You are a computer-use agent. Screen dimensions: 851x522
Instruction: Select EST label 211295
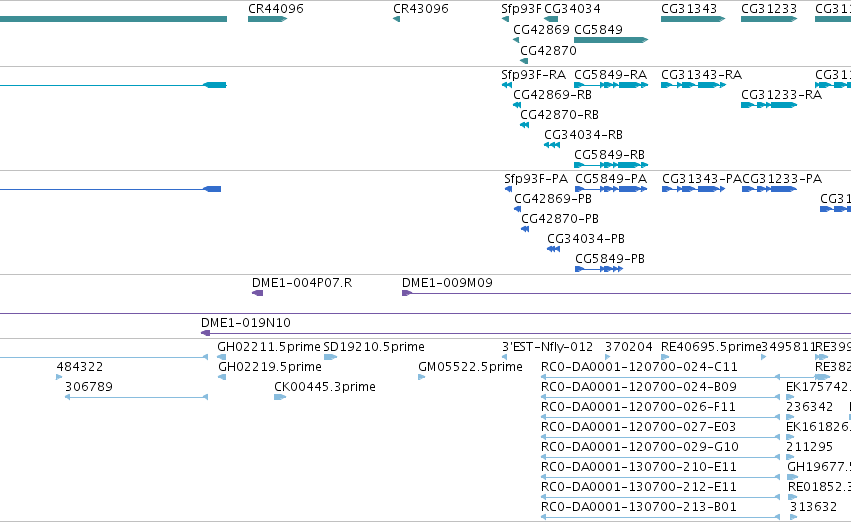click(809, 447)
